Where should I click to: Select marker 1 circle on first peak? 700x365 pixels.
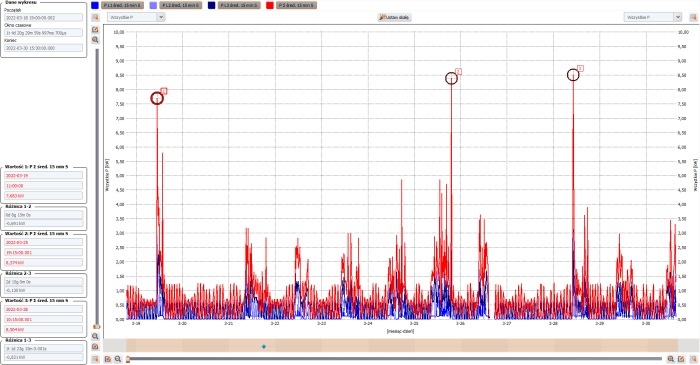click(x=157, y=98)
